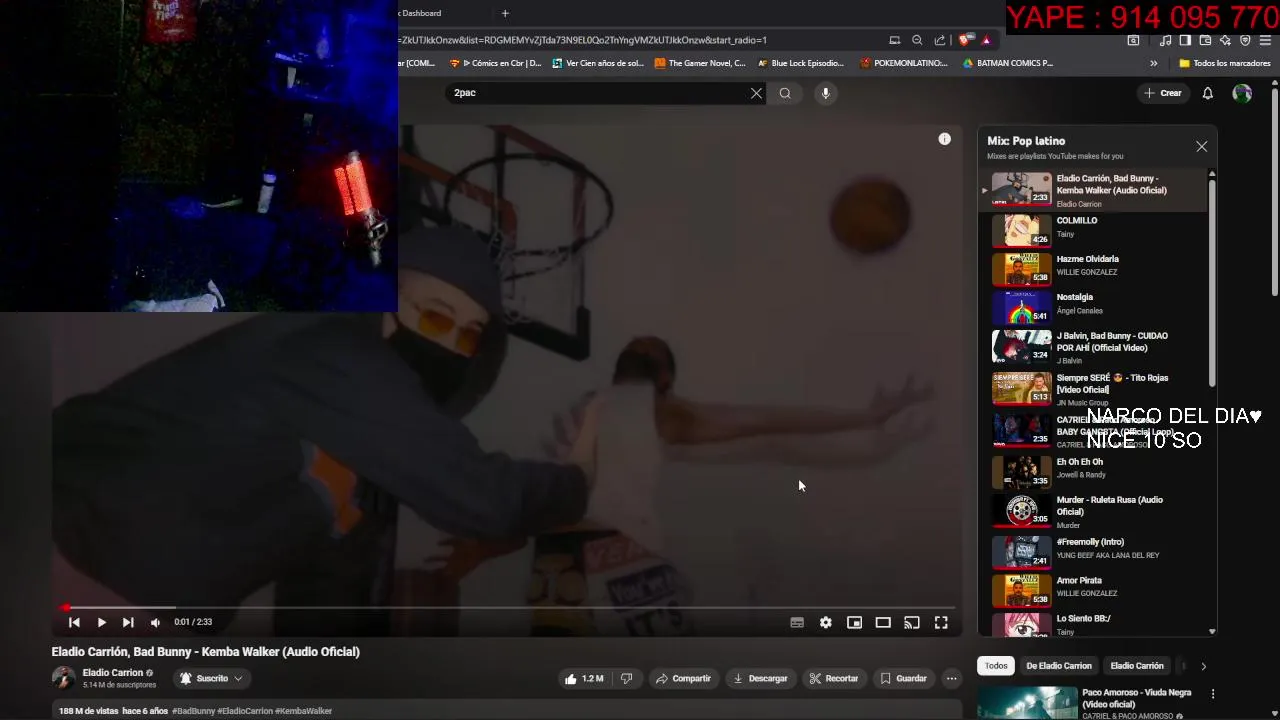
Task: Click the #BadBunny hashtag
Action: click(x=194, y=711)
